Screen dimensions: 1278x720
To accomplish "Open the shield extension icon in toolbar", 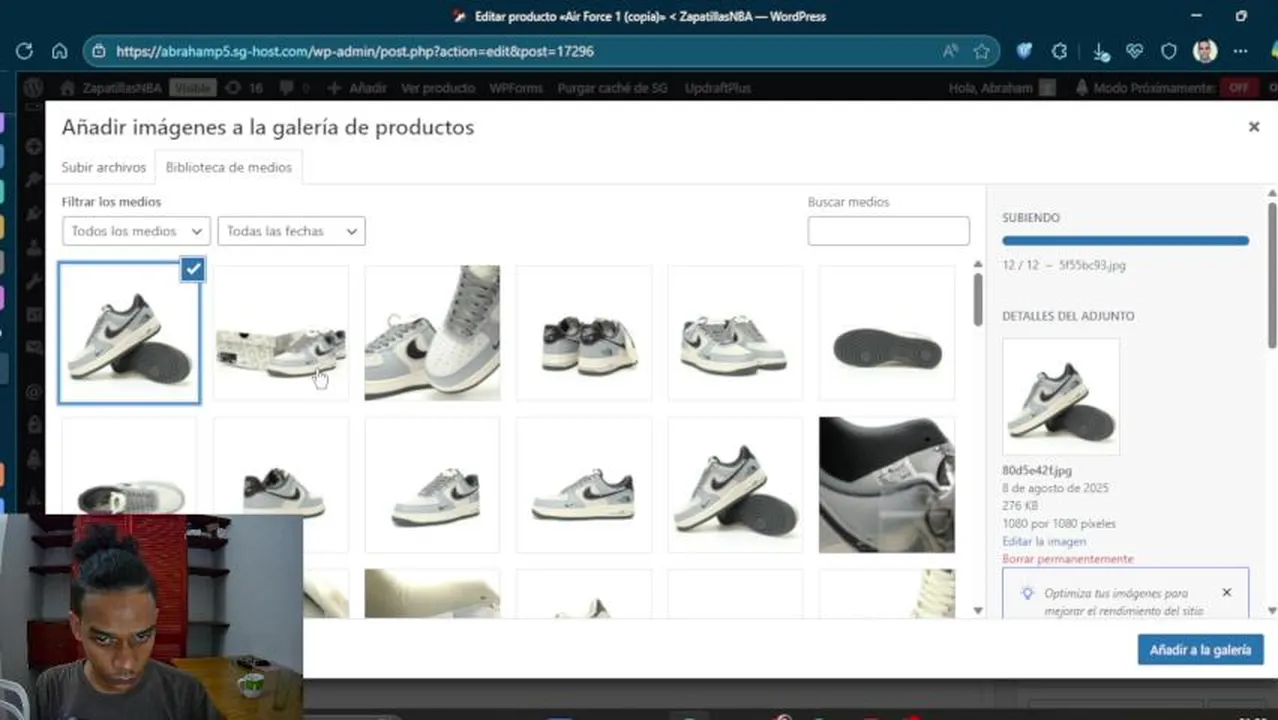I will point(1024,51).
